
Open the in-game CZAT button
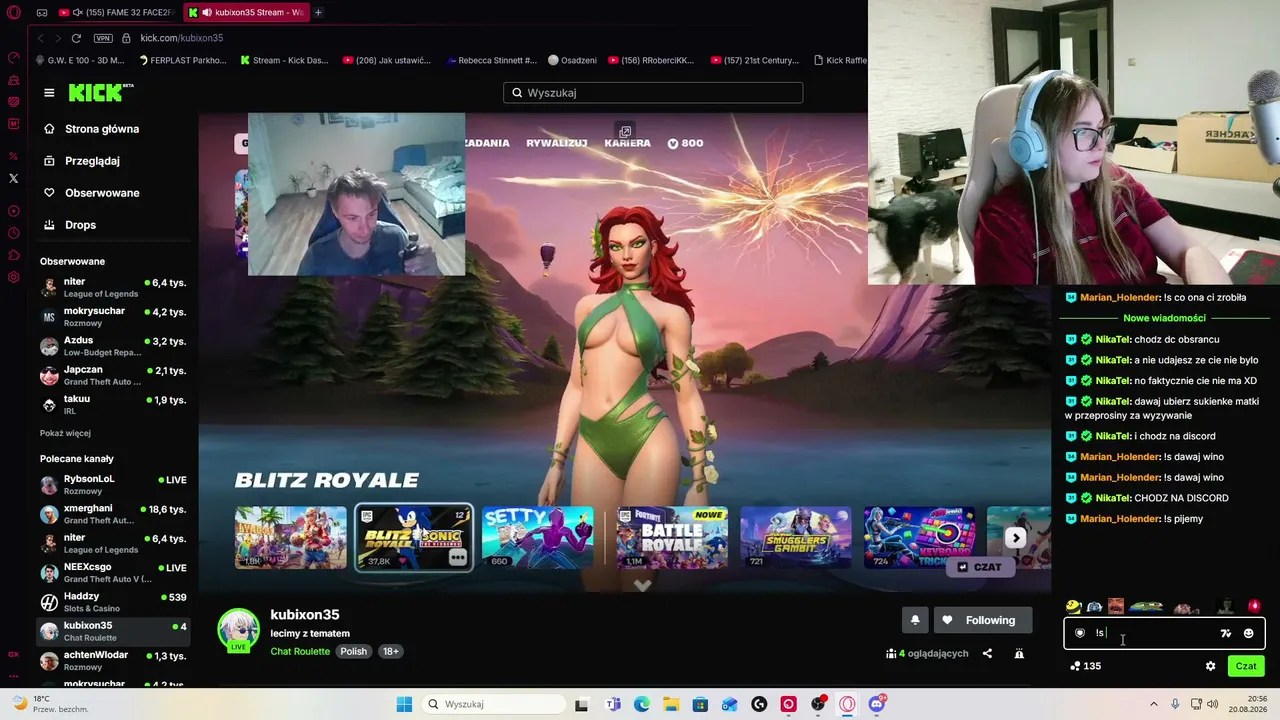(x=980, y=567)
